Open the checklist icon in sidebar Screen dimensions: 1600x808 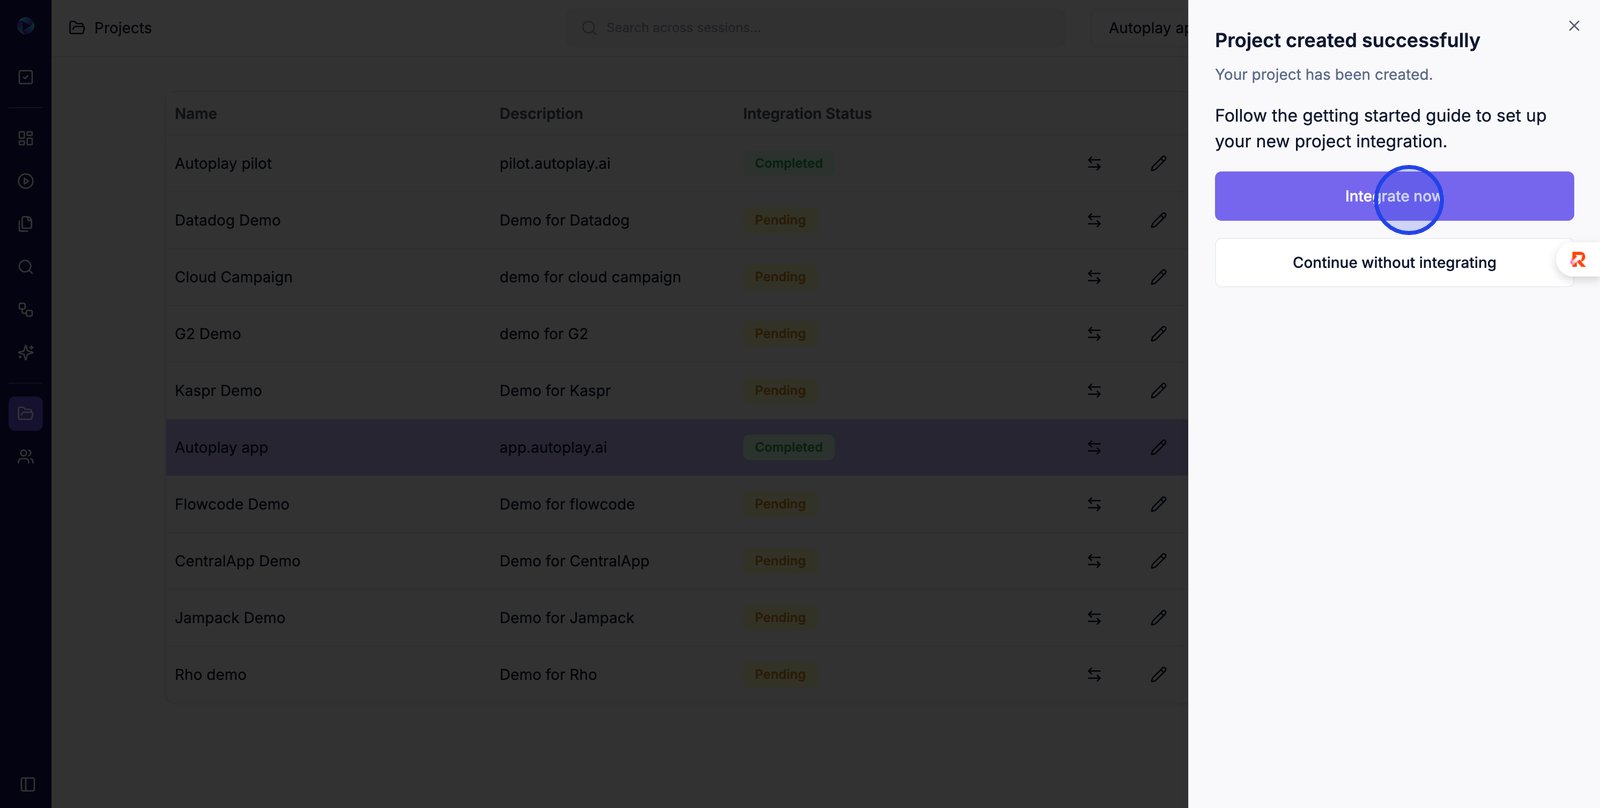click(26, 77)
